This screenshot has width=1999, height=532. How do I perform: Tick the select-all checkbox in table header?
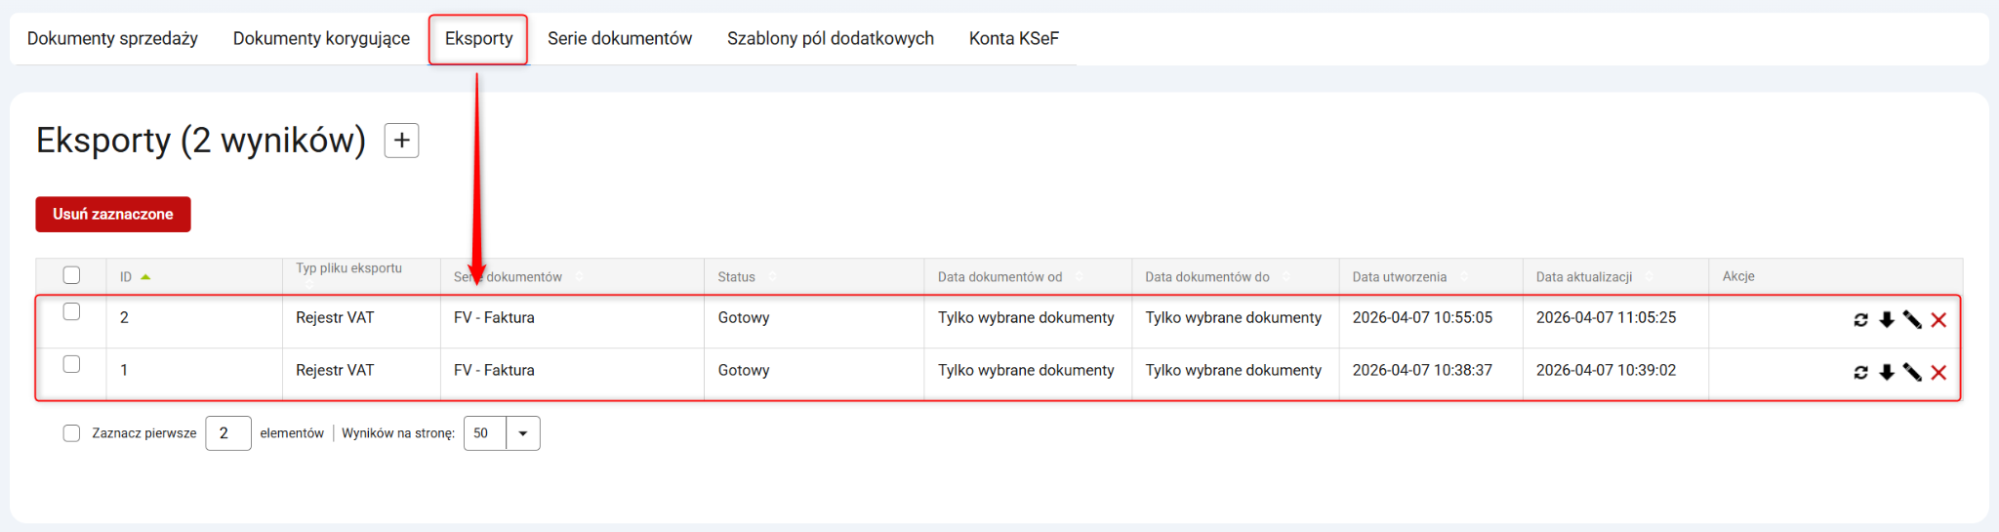coord(71,275)
